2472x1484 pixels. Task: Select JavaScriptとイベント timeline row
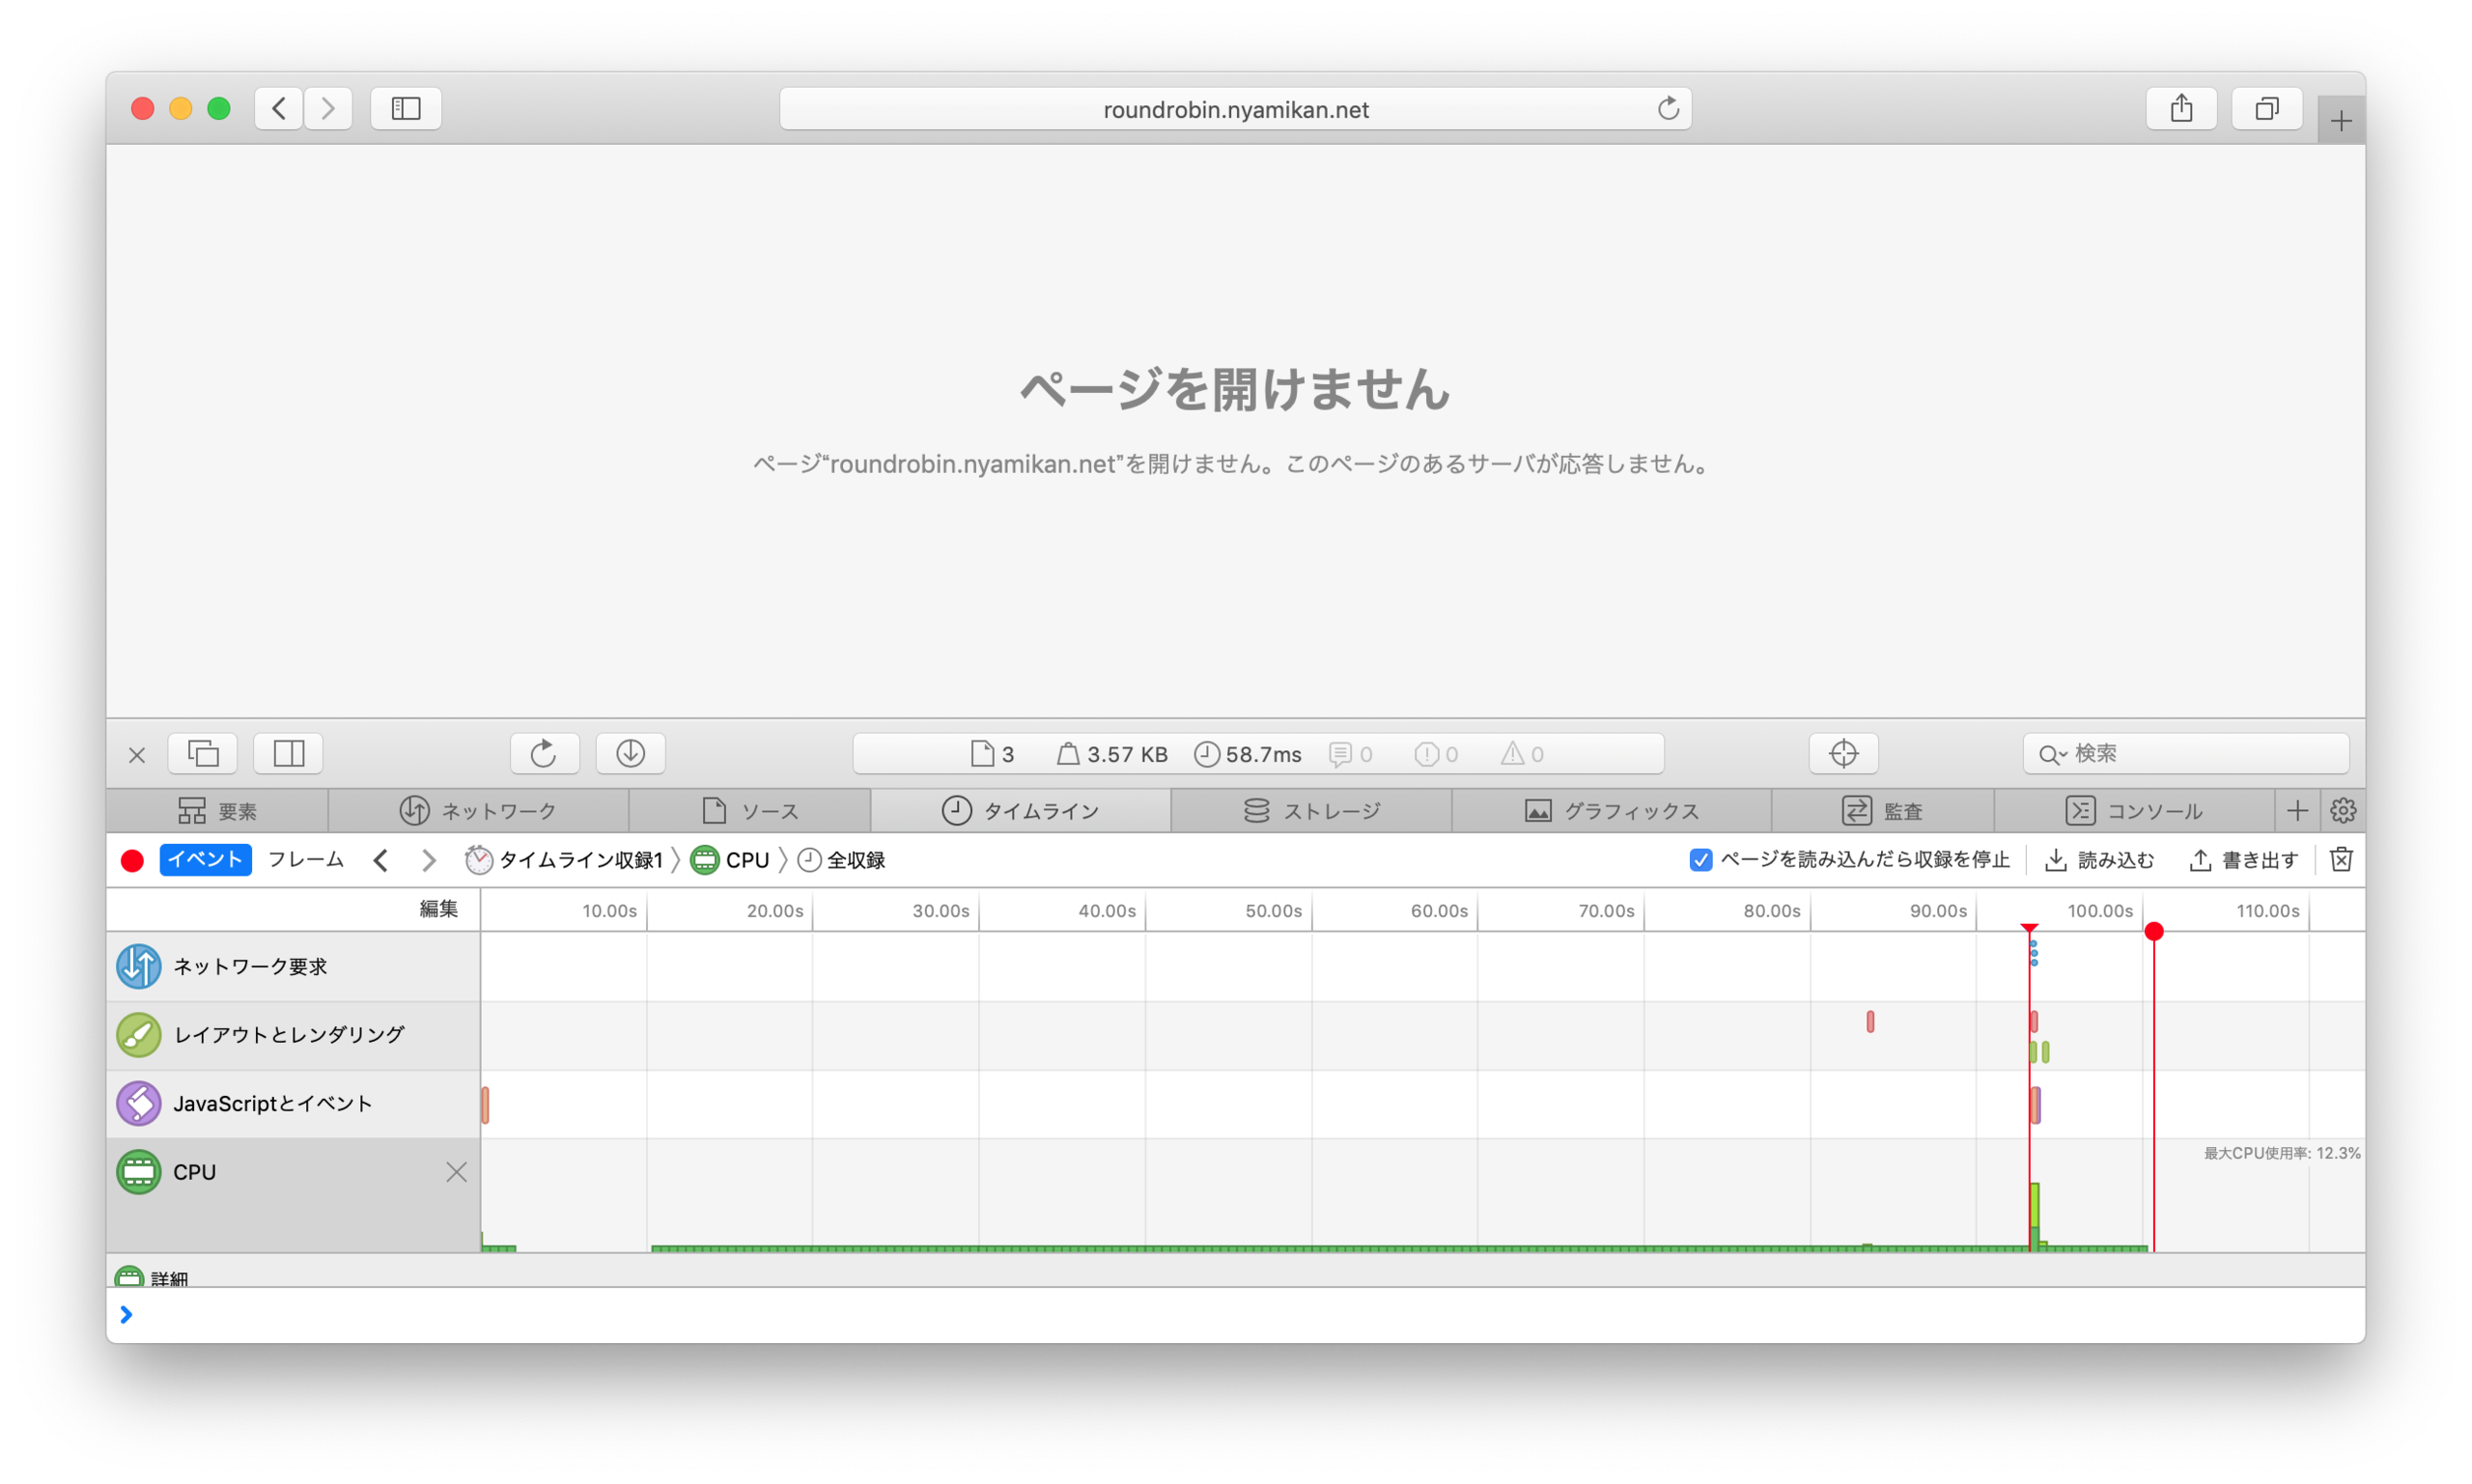(x=293, y=1103)
